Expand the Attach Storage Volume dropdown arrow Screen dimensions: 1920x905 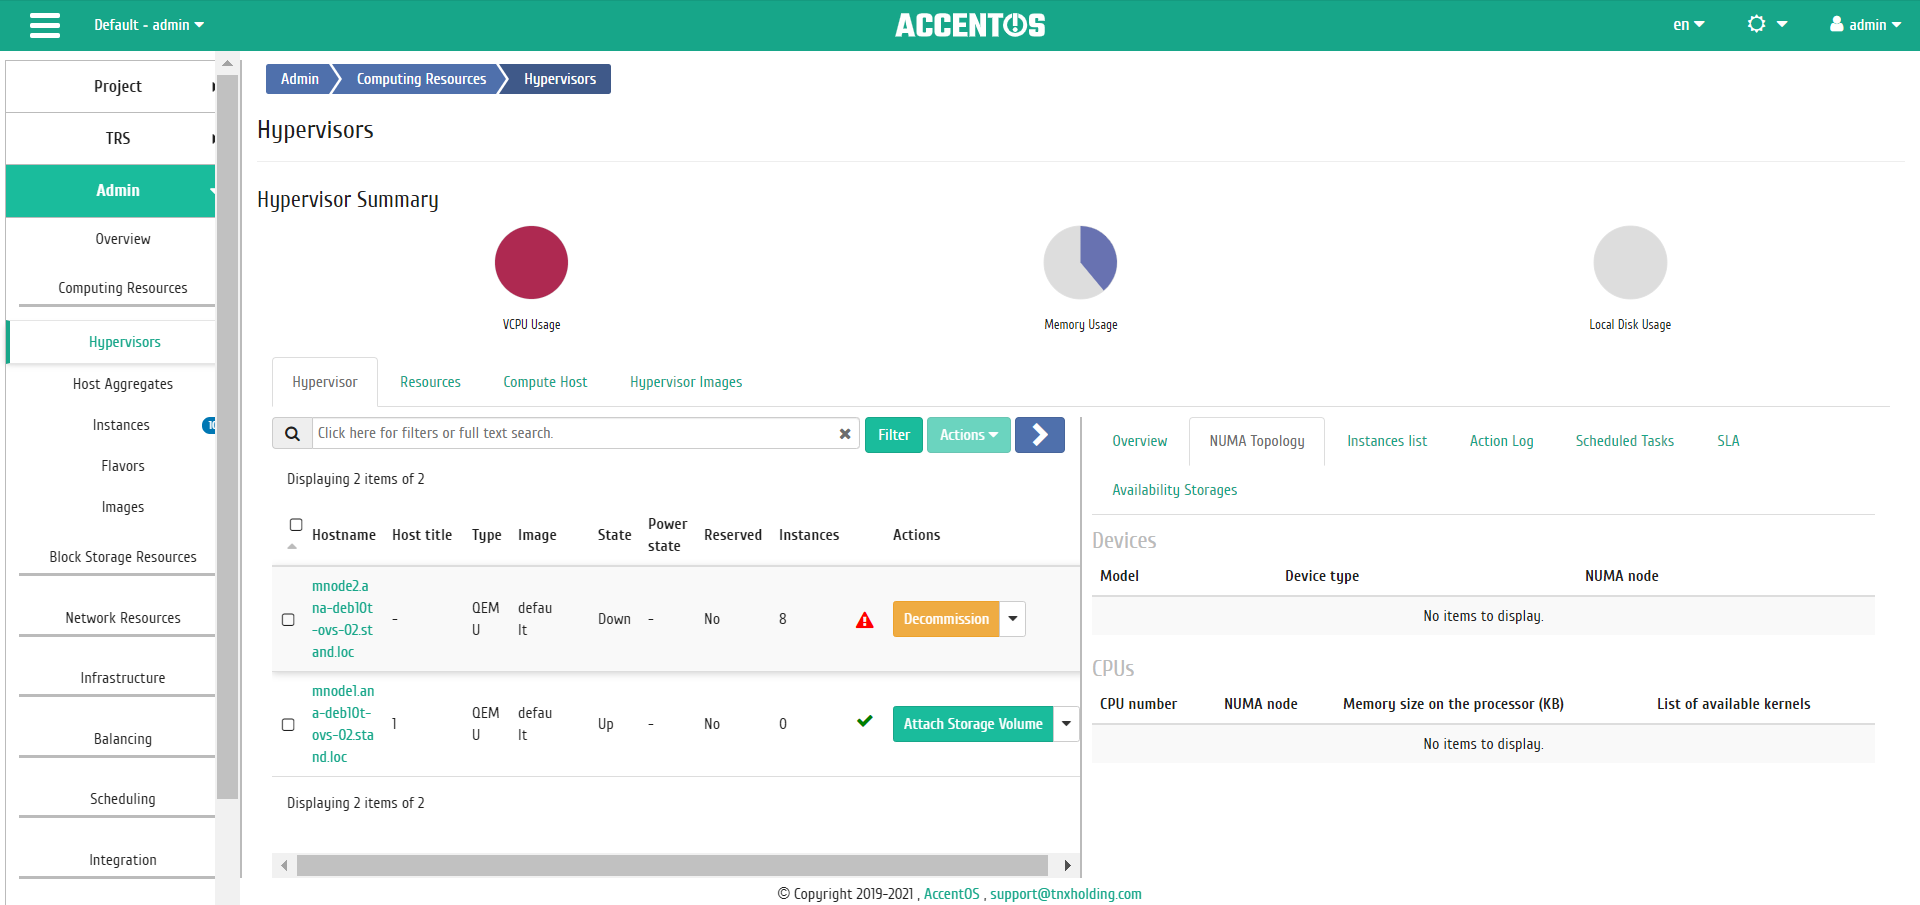[1066, 724]
